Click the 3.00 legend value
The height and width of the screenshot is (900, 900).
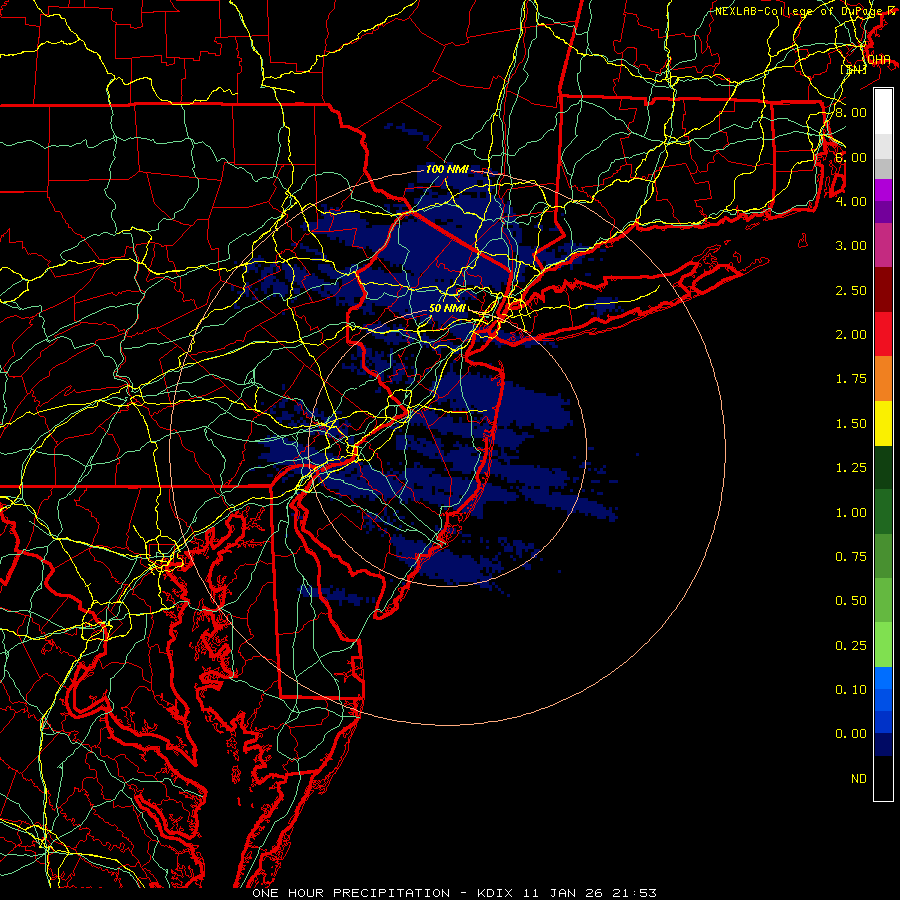tap(851, 246)
